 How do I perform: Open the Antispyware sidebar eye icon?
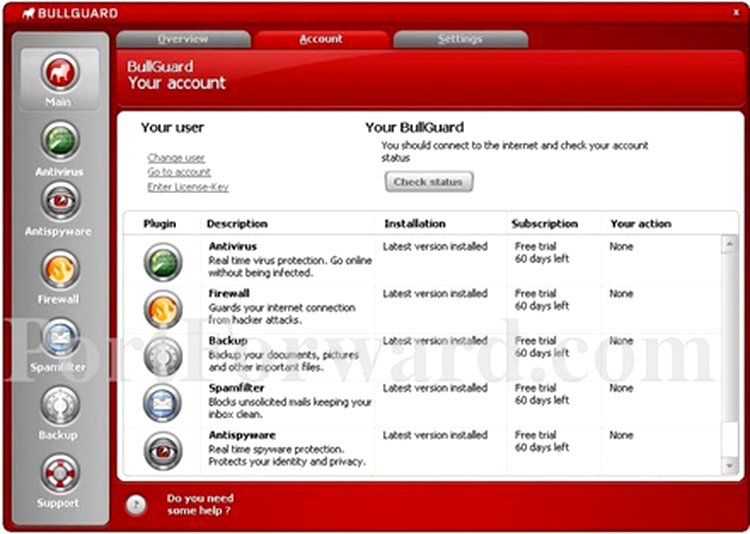(60, 201)
